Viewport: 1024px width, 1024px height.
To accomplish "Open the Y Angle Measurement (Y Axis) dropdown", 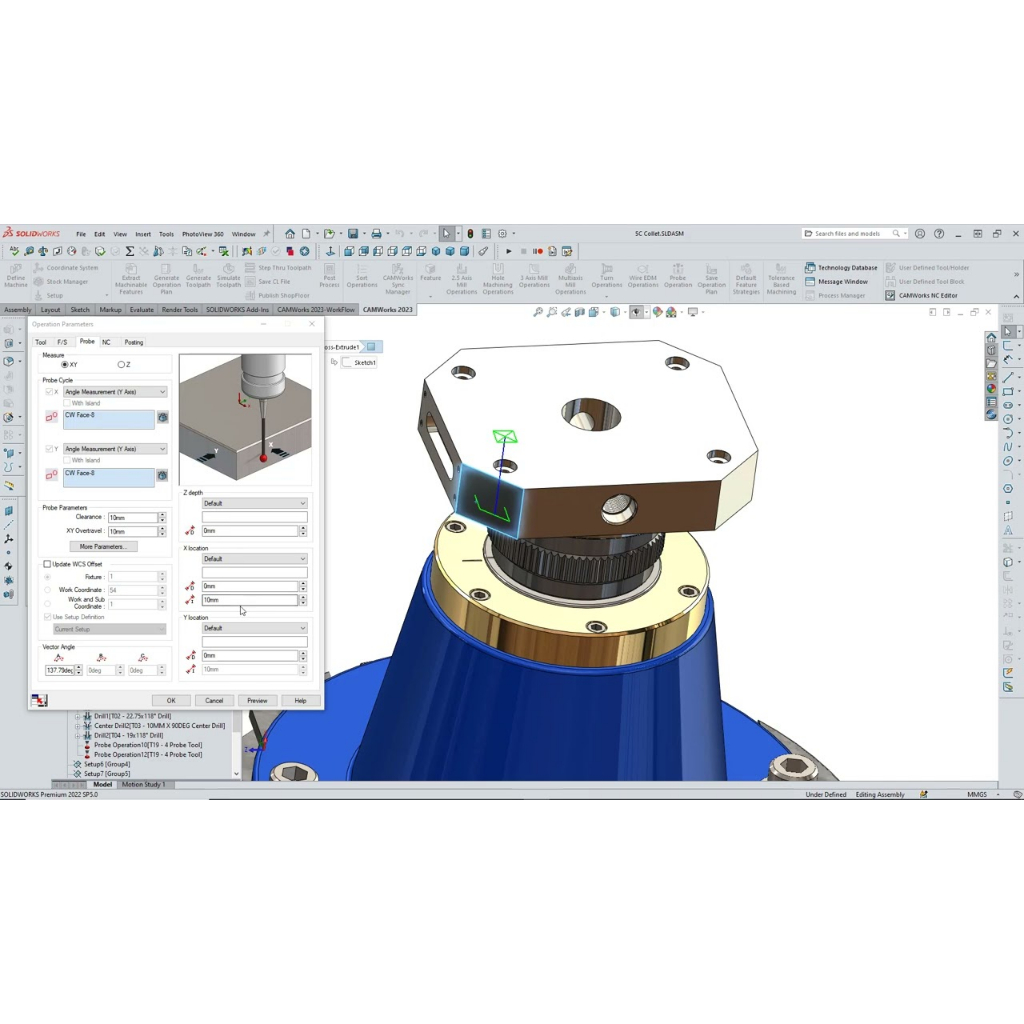I will coord(115,449).
